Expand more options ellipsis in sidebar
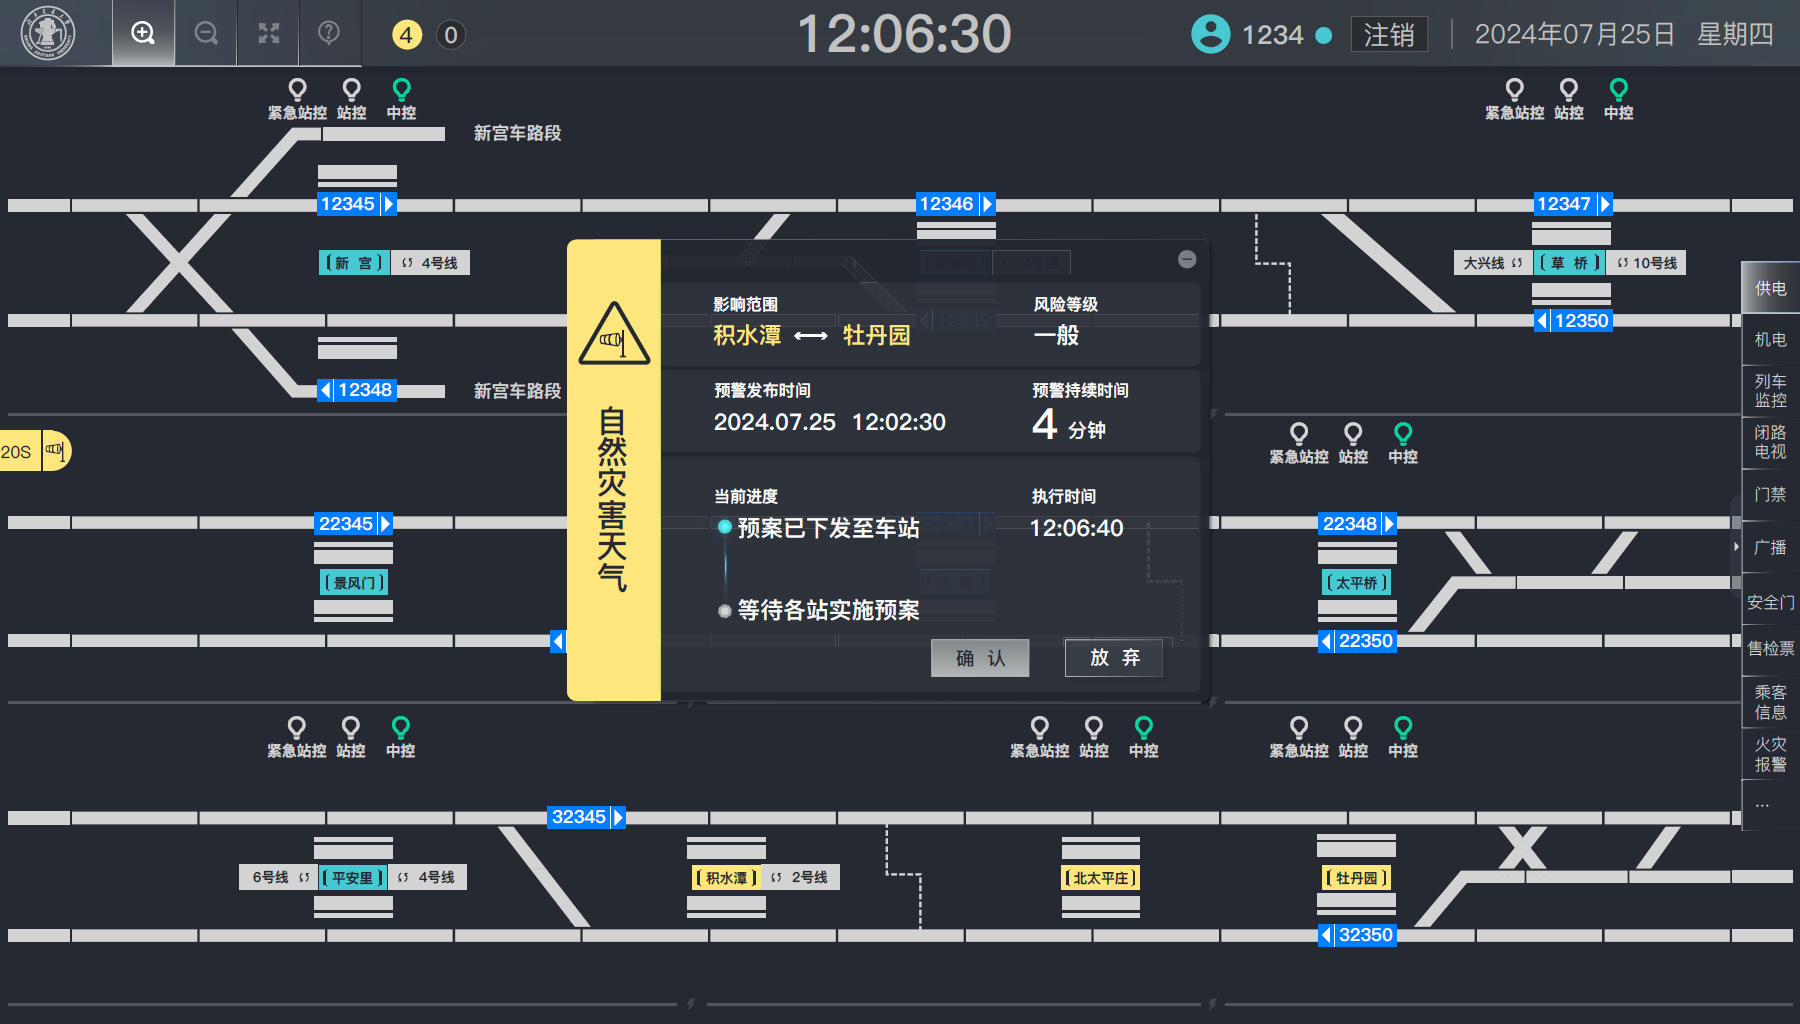The width and height of the screenshot is (1800, 1024). click(x=1762, y=804)
